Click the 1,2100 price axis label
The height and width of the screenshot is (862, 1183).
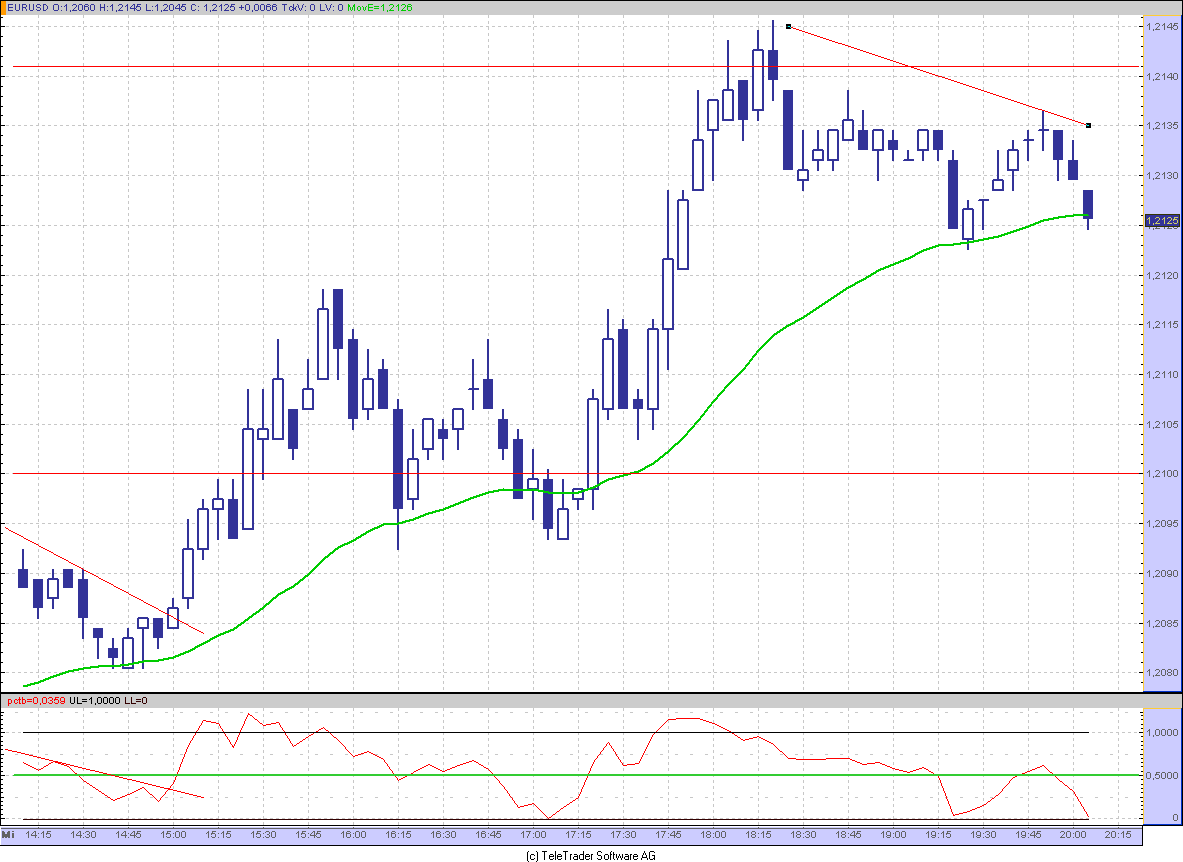[1162, 474]
